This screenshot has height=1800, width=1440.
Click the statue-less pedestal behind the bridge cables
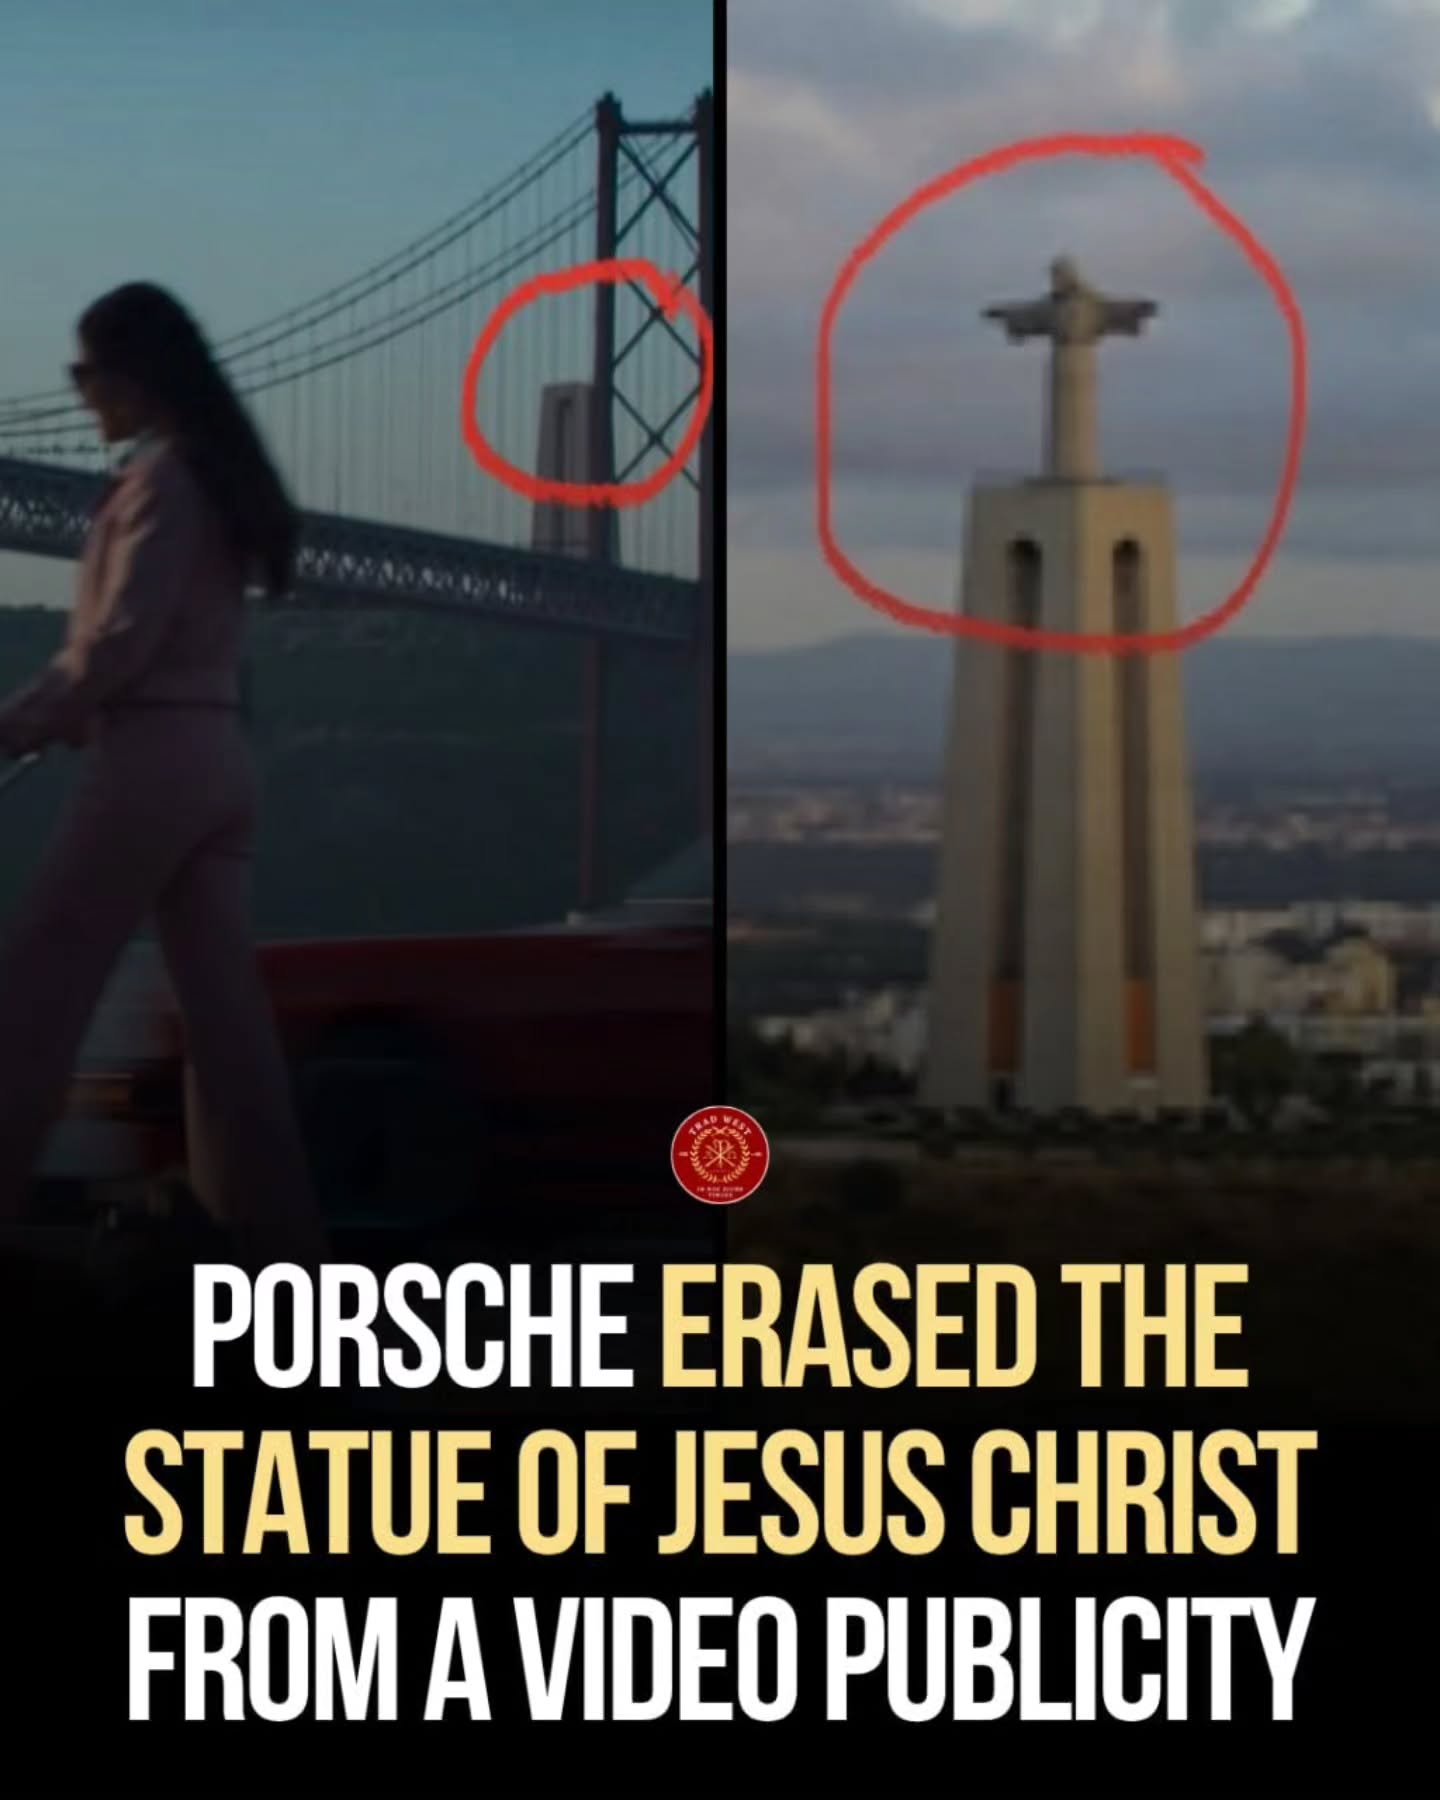(569, 467)
